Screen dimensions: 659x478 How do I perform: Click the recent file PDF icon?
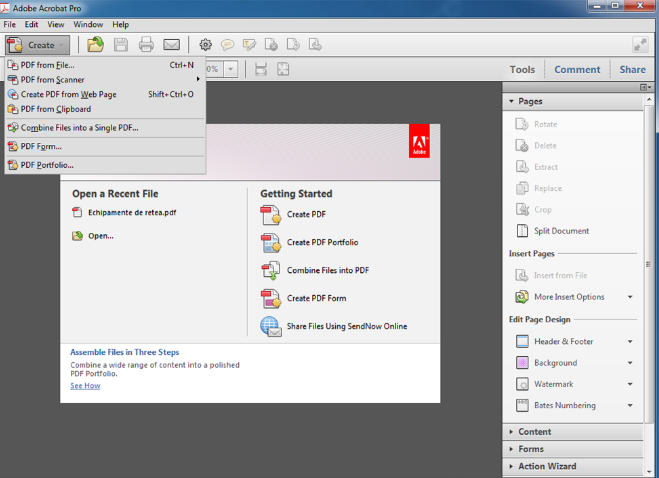point(77,212)
